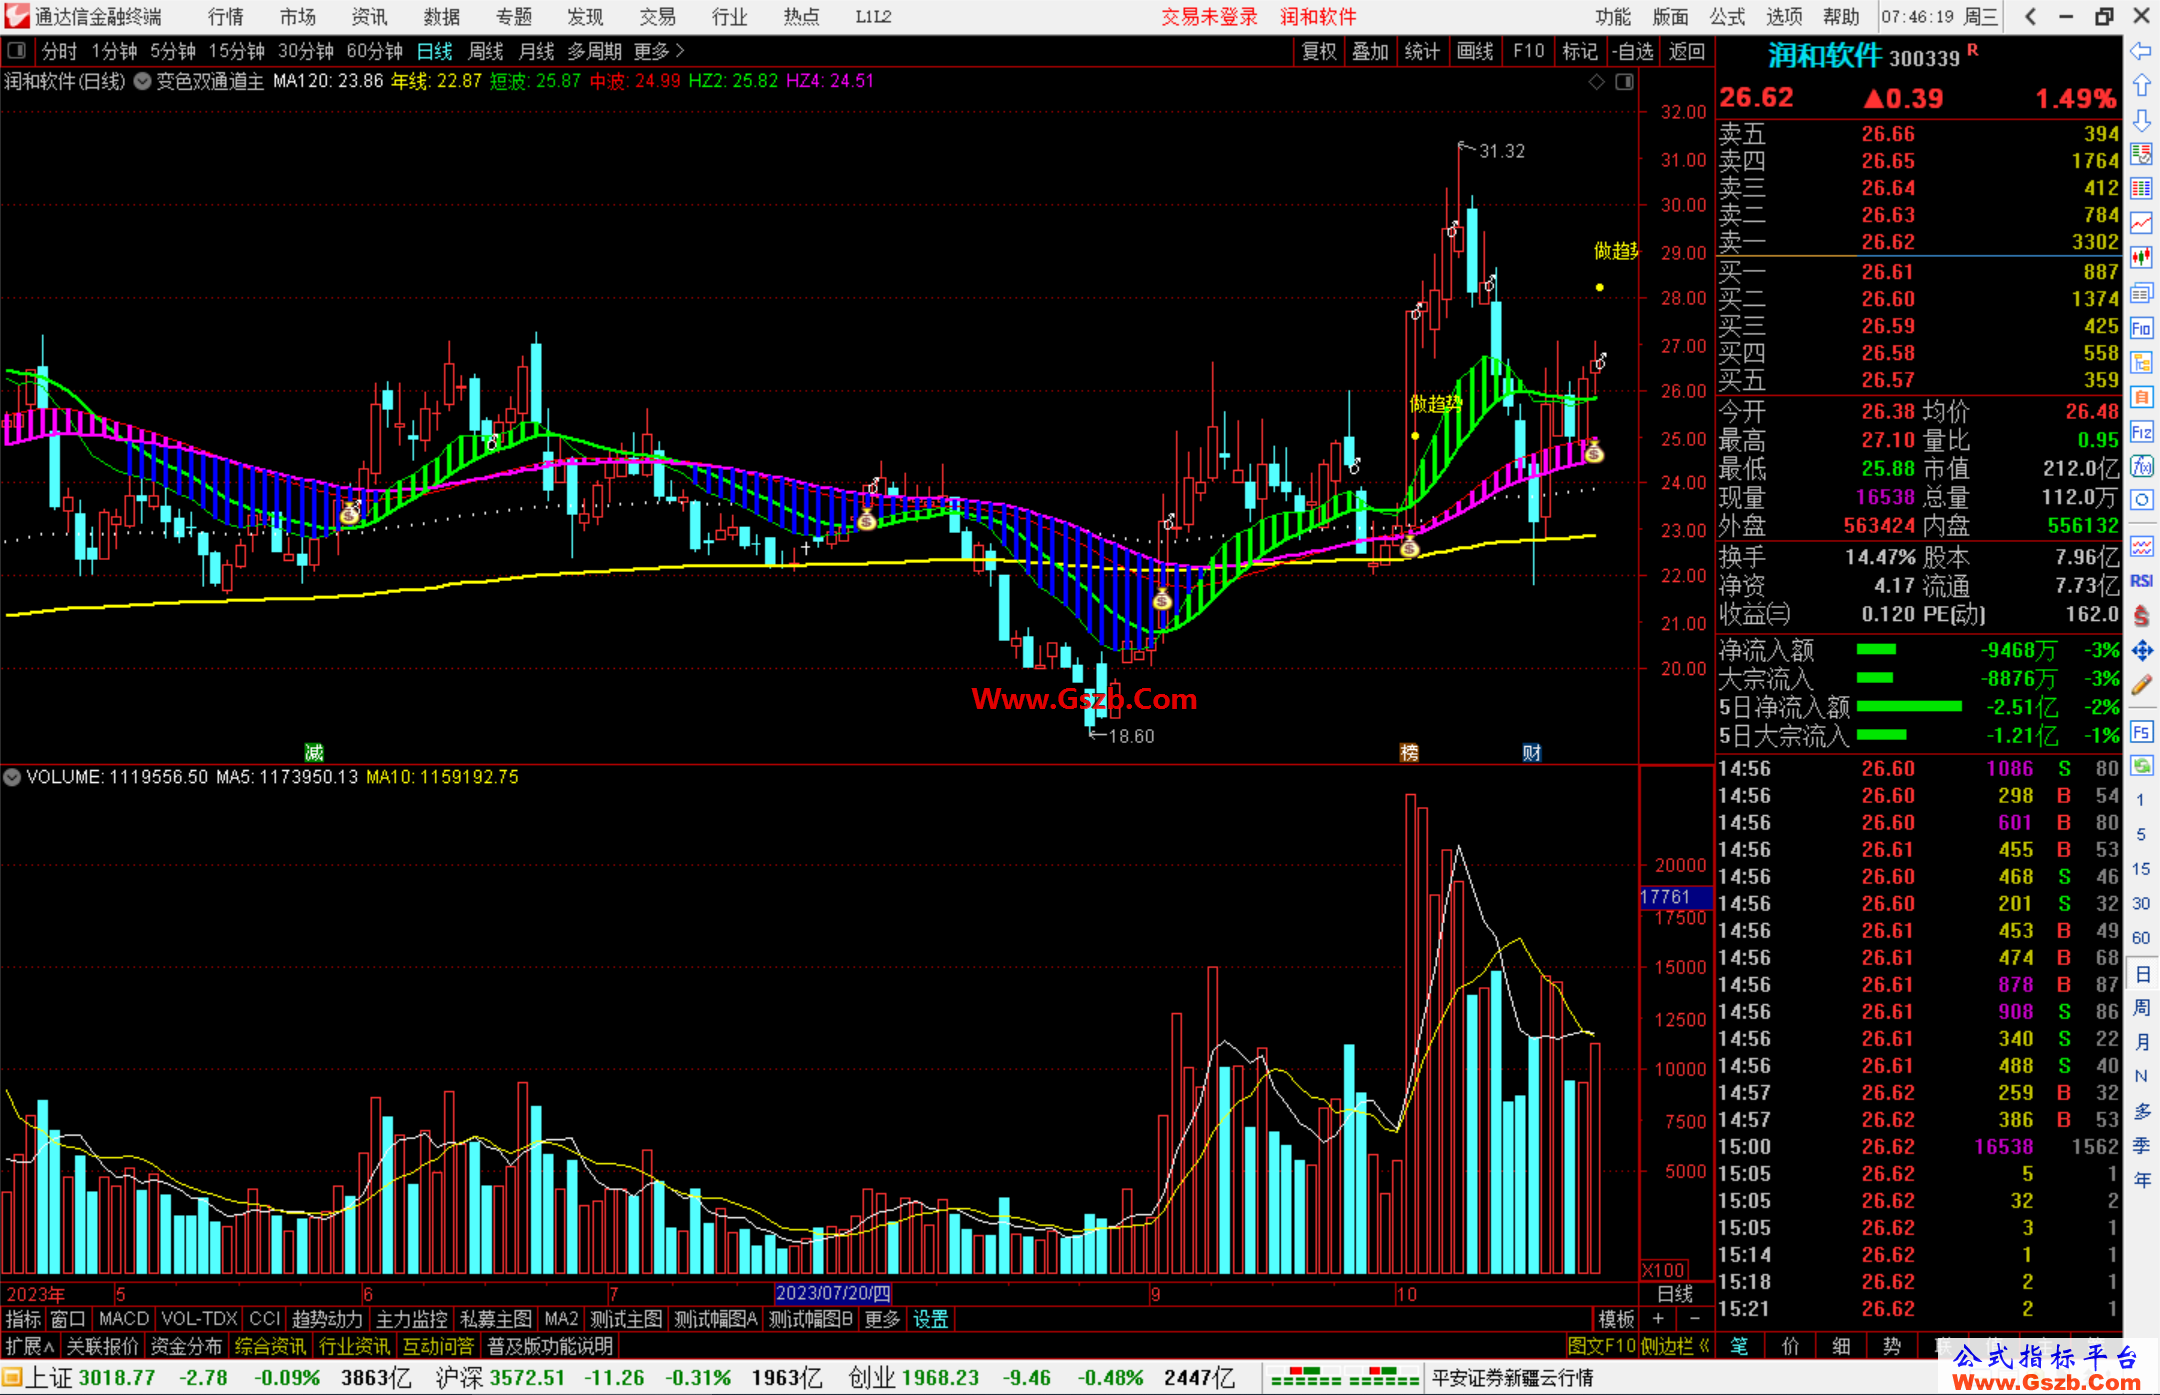Open the 公式 menu
Screen dimensions: 2160x1395
(1727, 17)
